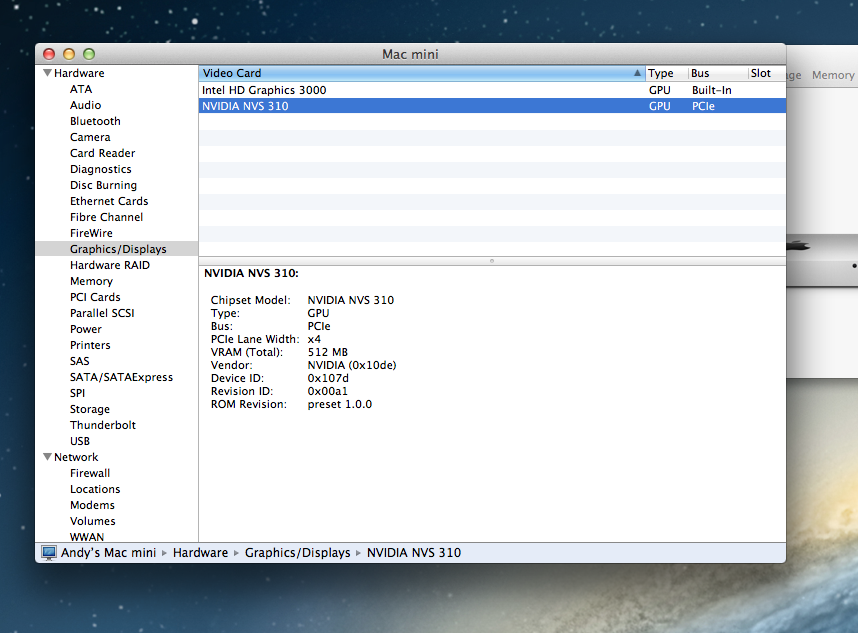Close the Mac mini window
The width and height of the screenshot is (858, 633).
click(x=49, y=54)
